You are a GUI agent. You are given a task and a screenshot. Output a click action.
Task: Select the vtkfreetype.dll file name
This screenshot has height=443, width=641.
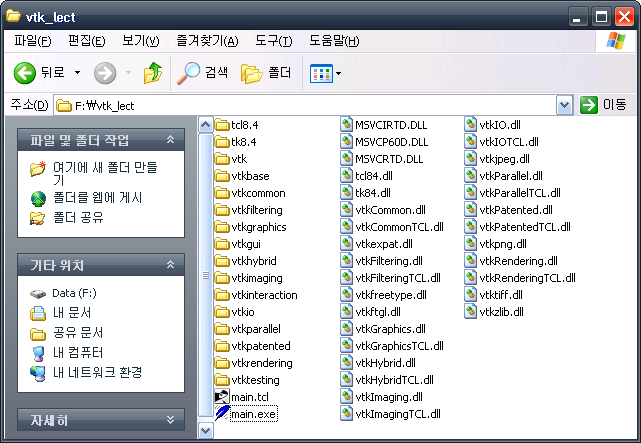(x=391, y=295)
